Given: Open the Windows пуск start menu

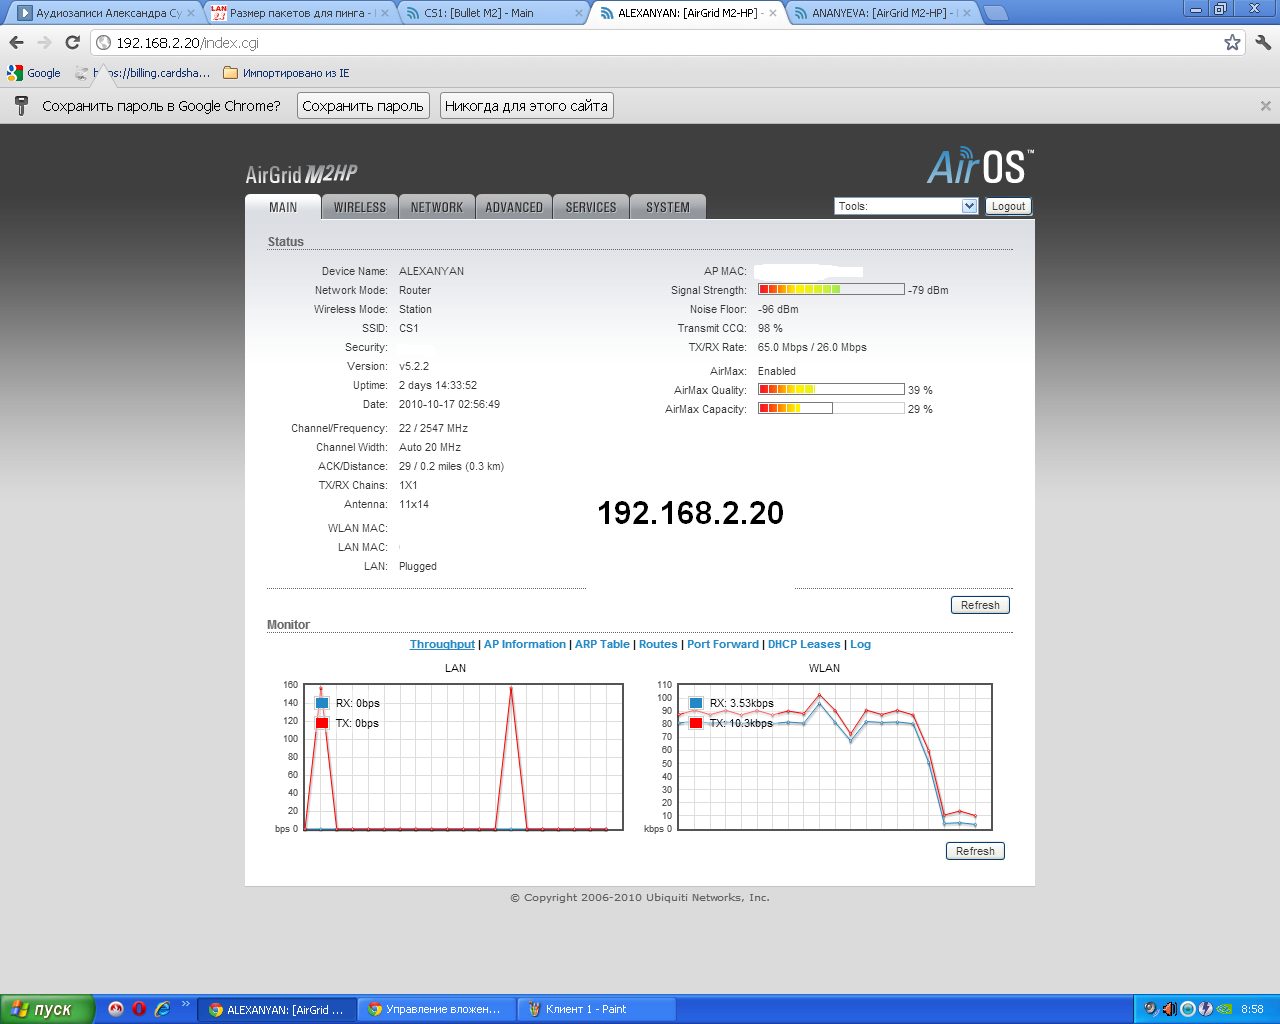Looking at the screenshot, I should coord(47,1009).
